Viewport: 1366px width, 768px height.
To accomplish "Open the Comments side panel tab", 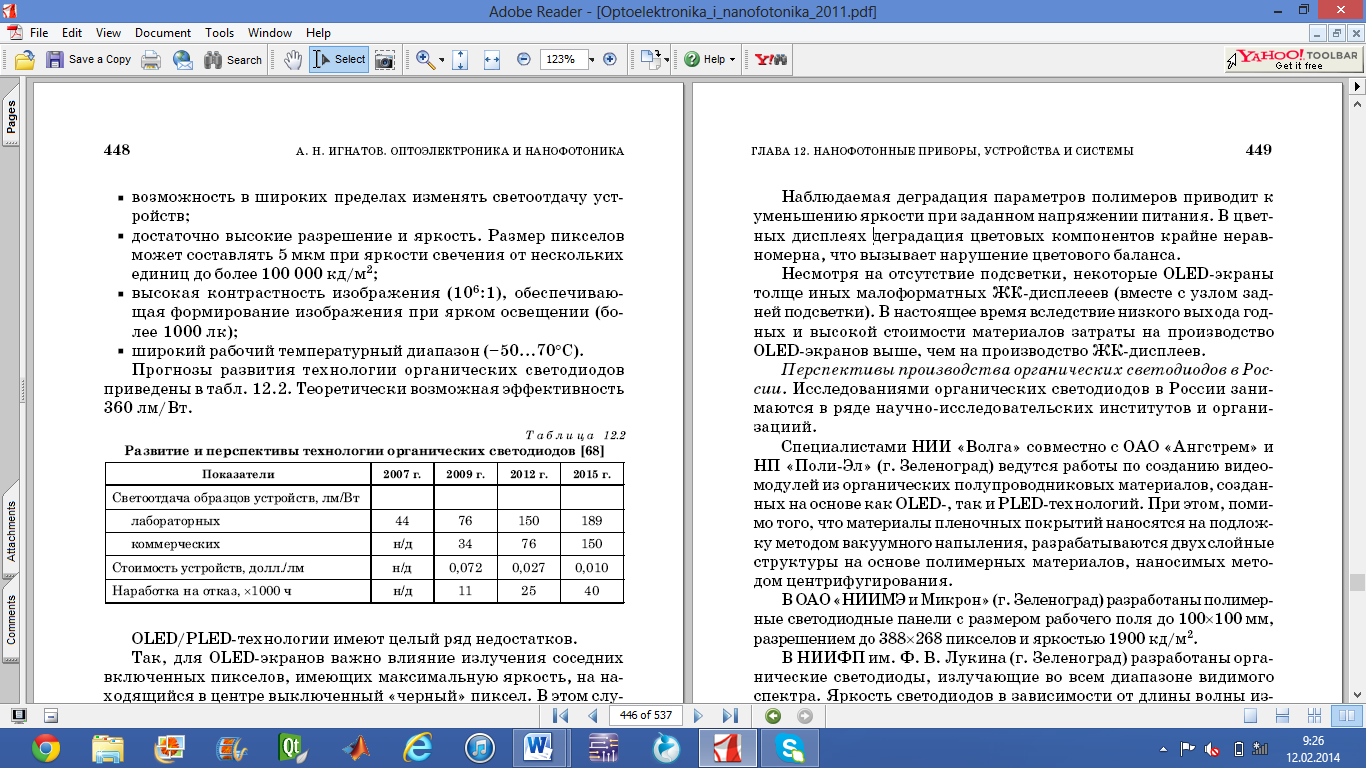I will click(11, 618).
